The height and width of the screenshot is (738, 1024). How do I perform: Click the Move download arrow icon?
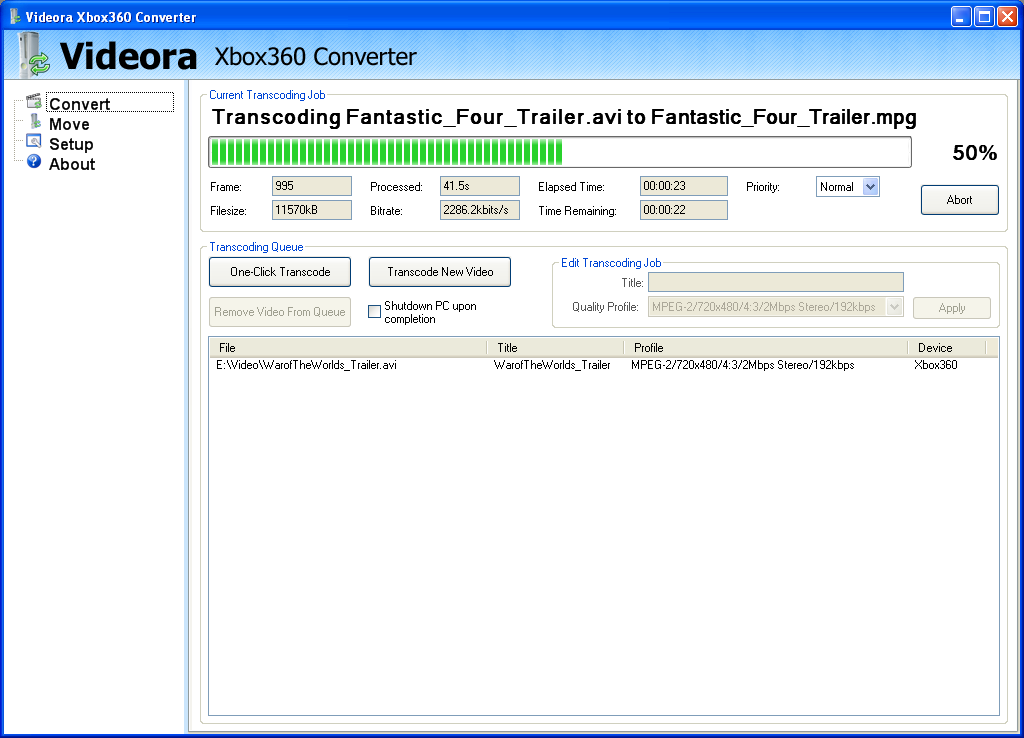(34, 123)
